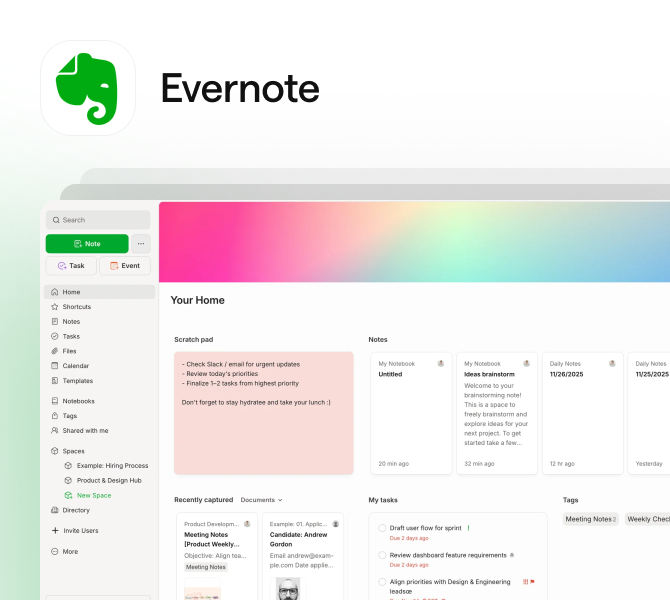Screen dimensions: 670x600
Task: Click avatar on Ideas brainstorm card
Action: coord(526,364)
